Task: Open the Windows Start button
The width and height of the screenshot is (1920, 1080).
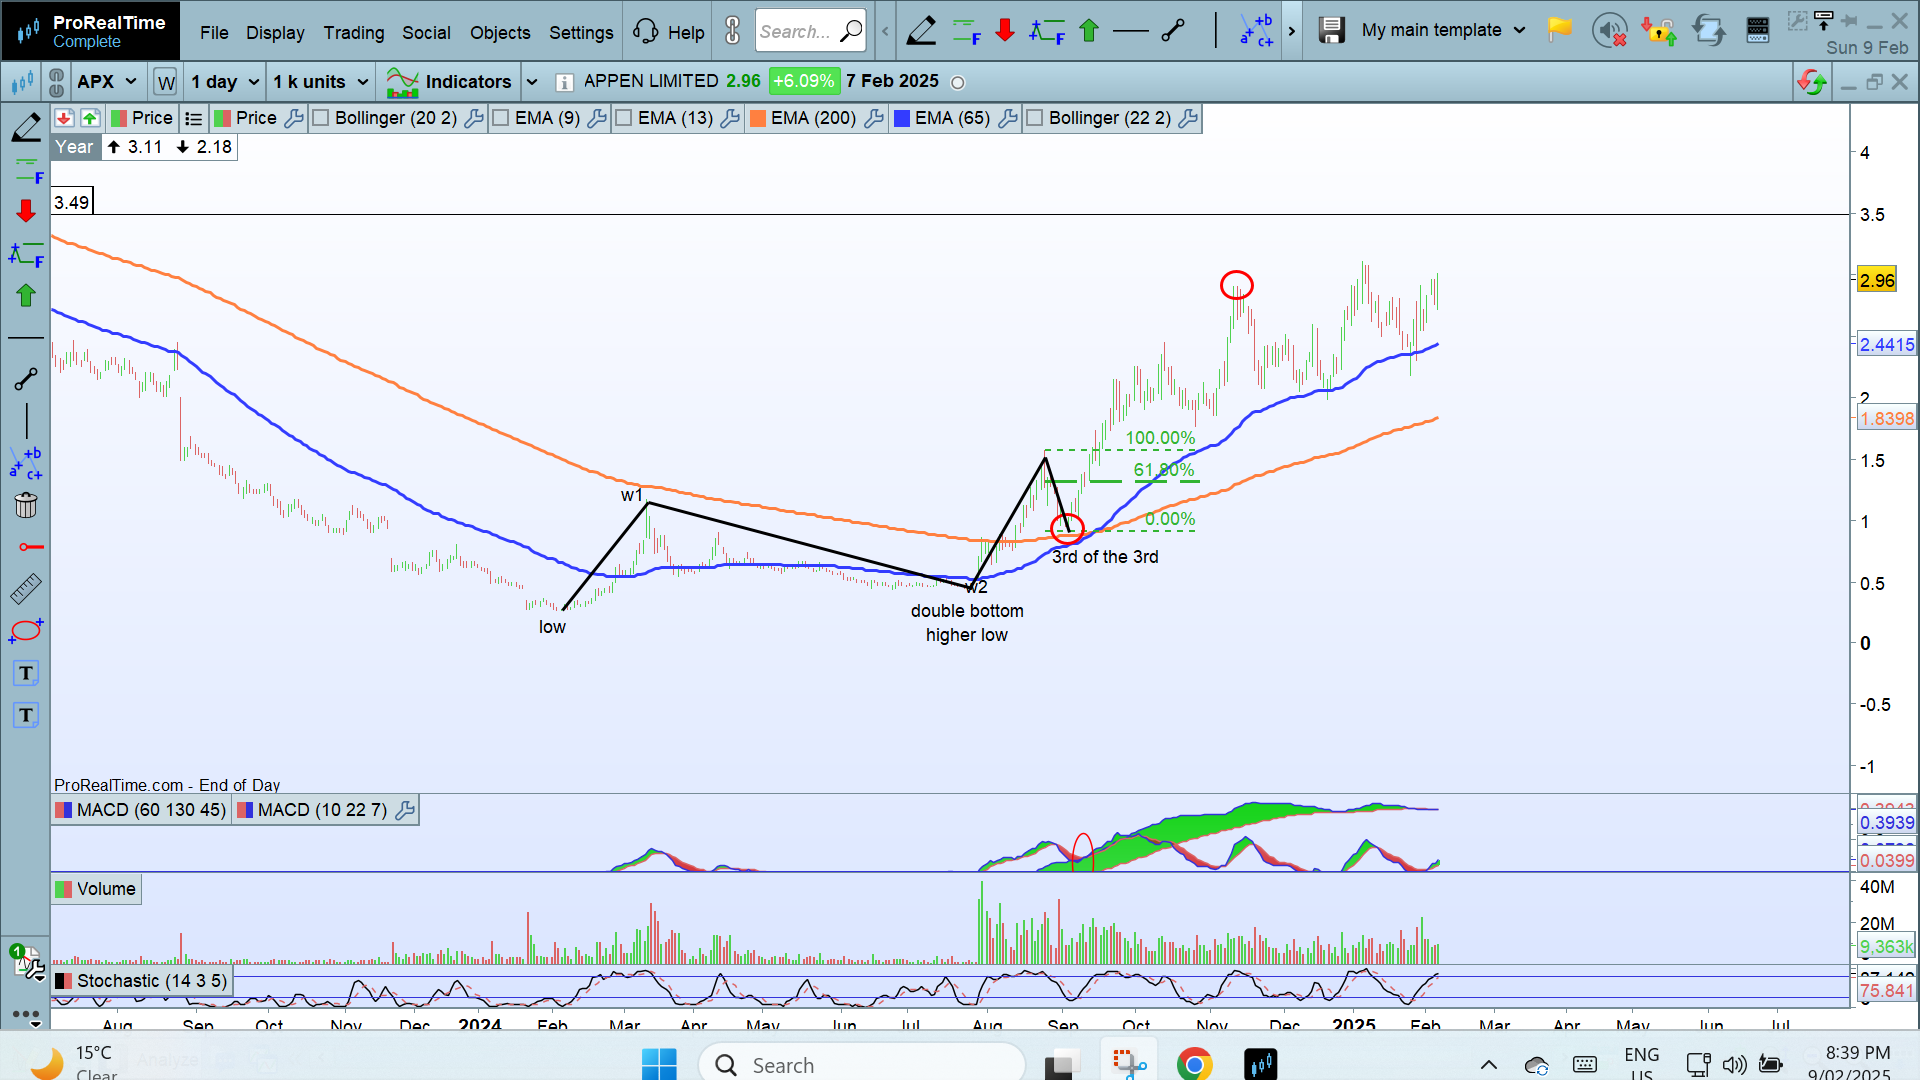Action: click(659, 1064)
